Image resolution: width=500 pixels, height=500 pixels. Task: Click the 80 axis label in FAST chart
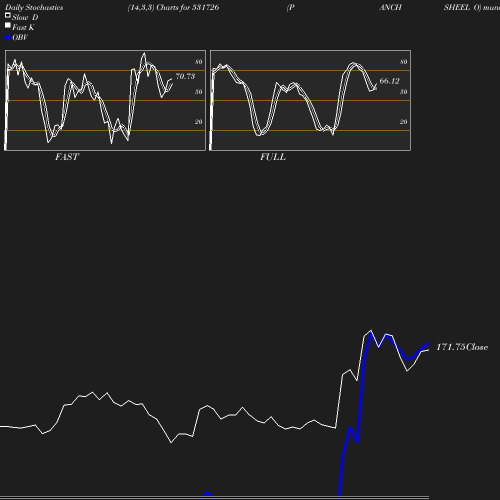coord(199,62)
